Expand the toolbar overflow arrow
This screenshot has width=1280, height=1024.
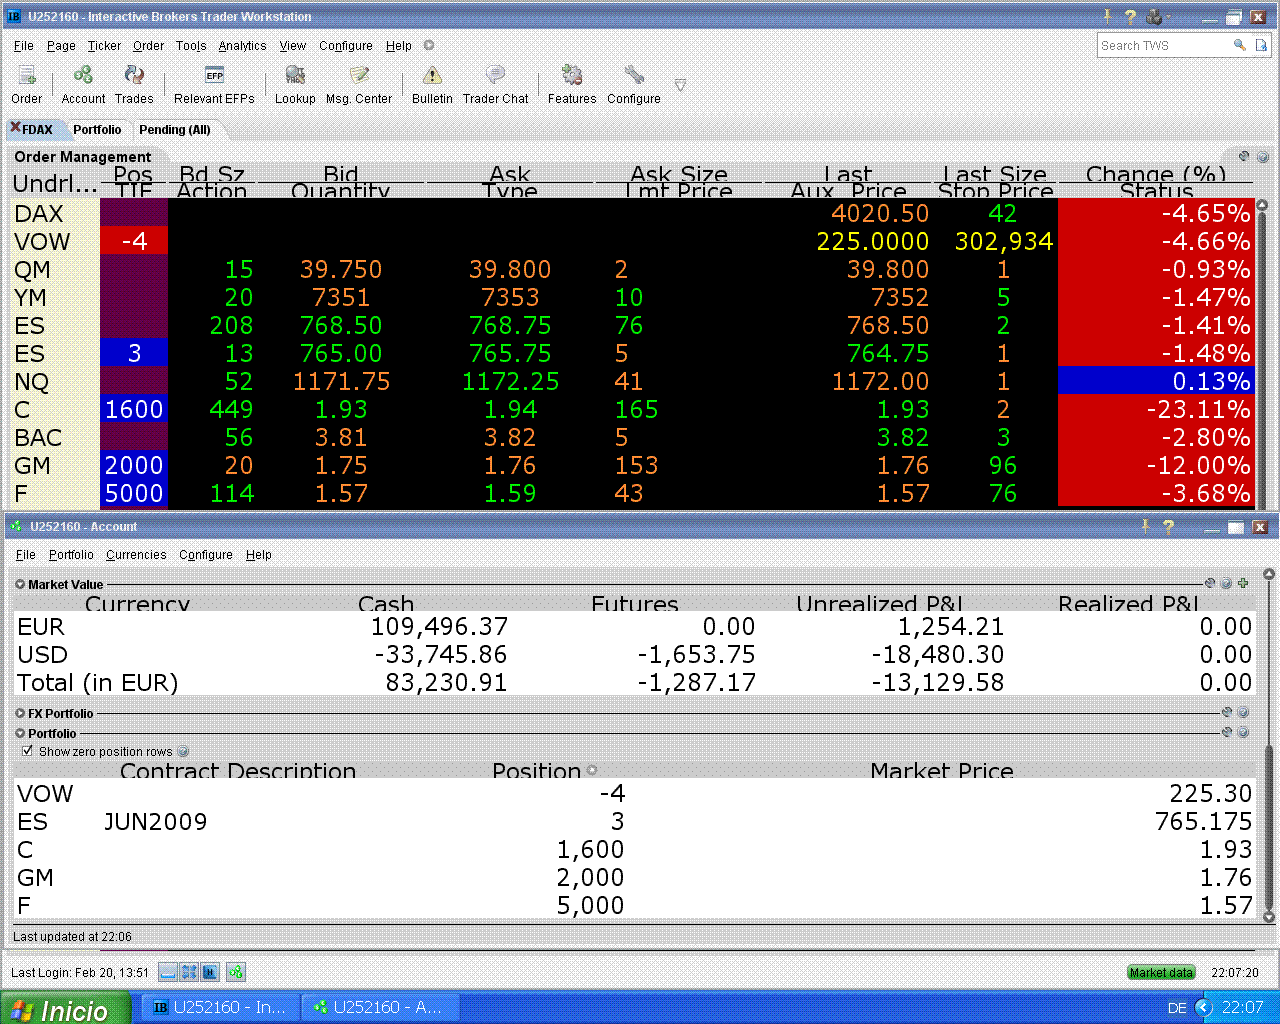(680, 86)
